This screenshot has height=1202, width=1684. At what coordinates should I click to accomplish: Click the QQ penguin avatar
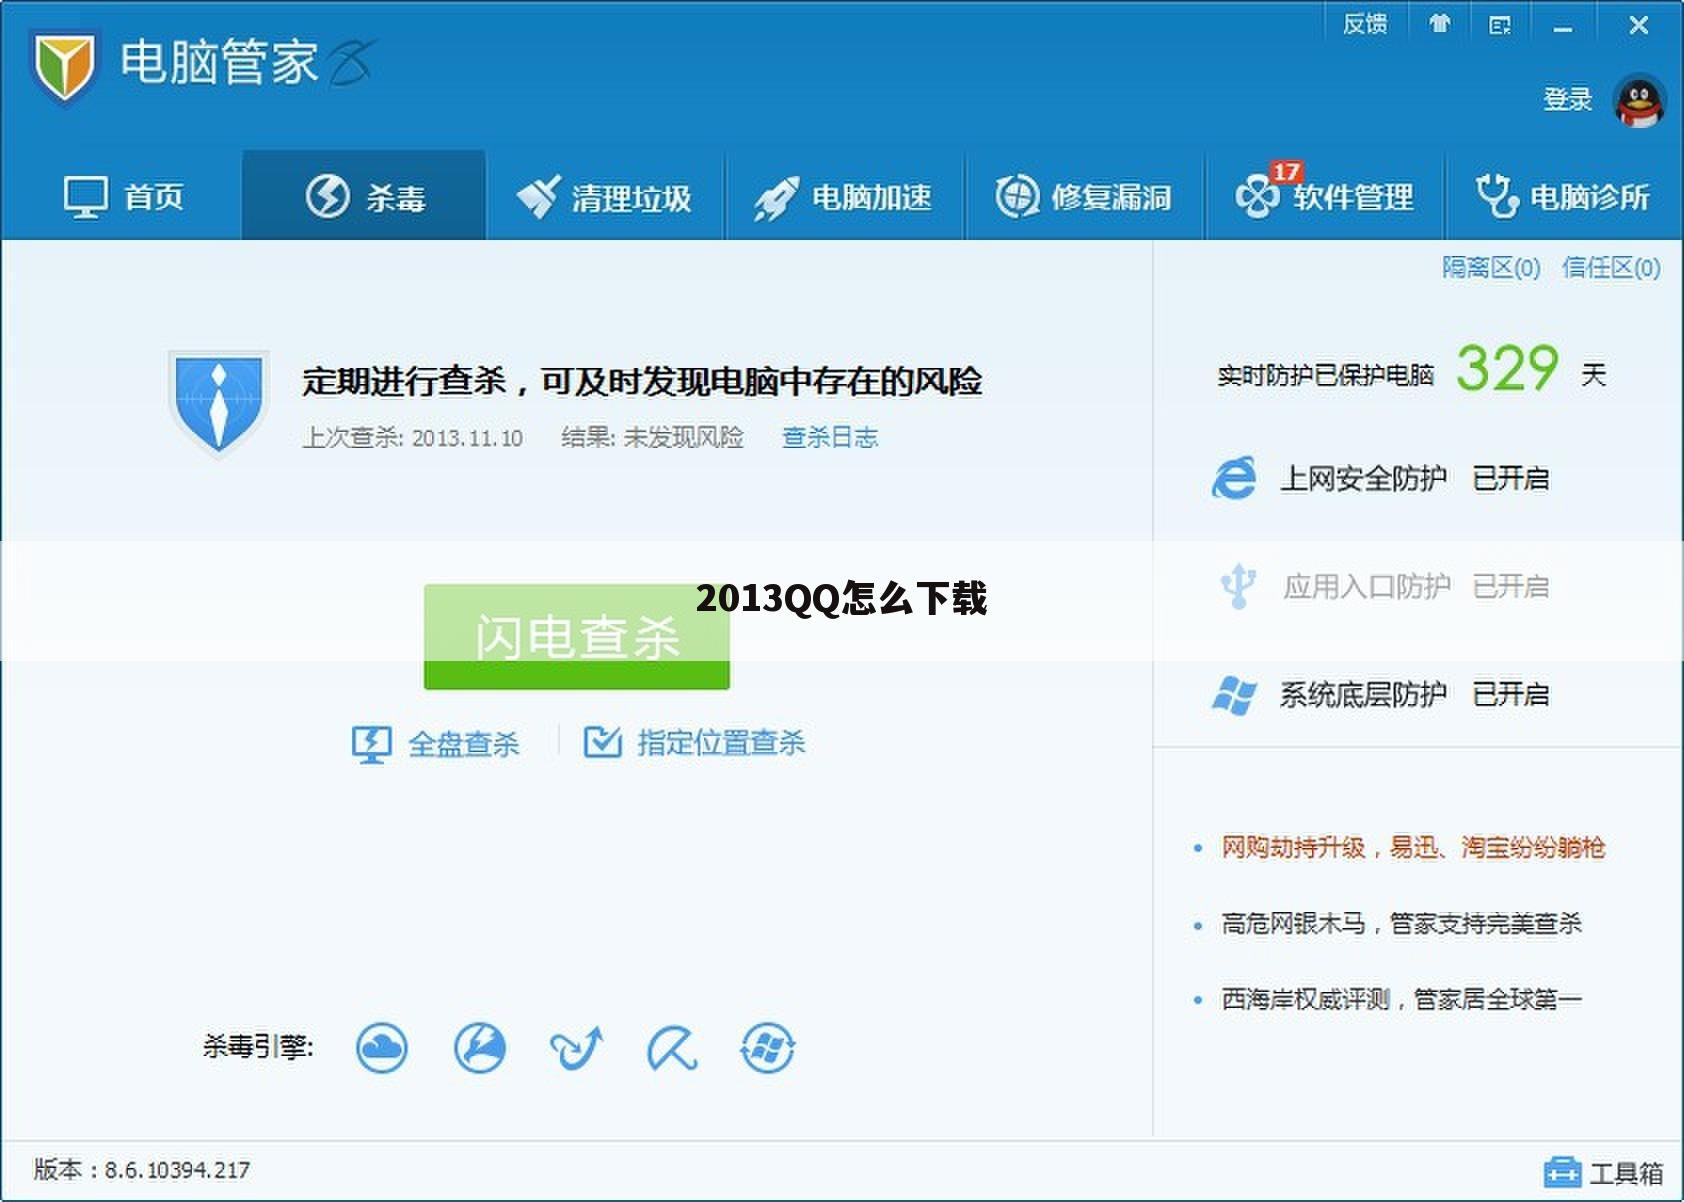point(1639,100)
